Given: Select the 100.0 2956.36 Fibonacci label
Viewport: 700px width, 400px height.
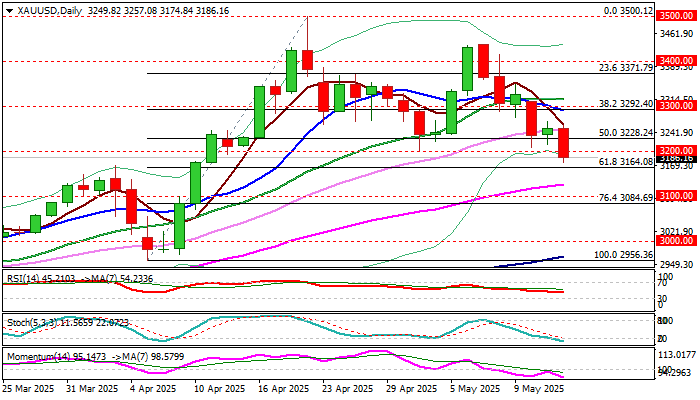Looking at the screenshot, I should click(623, 255).
